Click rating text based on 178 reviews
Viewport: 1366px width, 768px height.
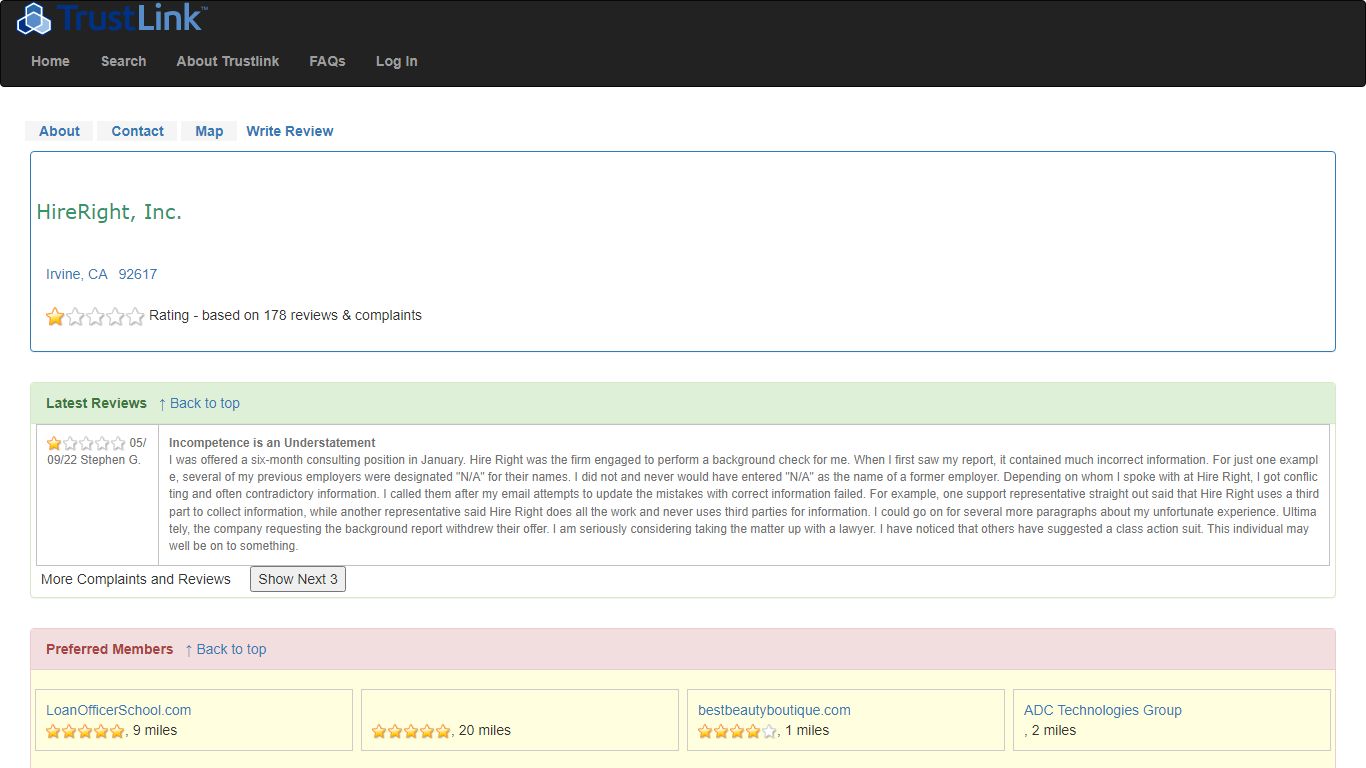[x=285, y=315]
